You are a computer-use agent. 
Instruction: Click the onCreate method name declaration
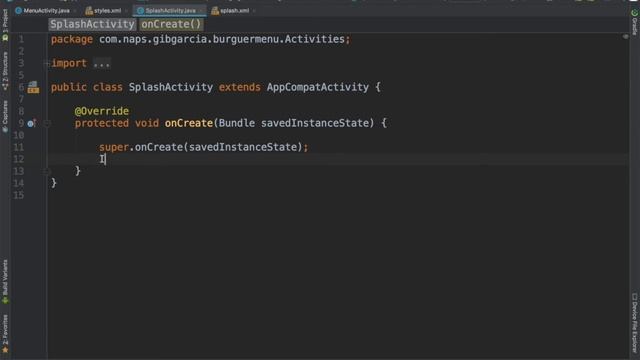pos(189,123)
